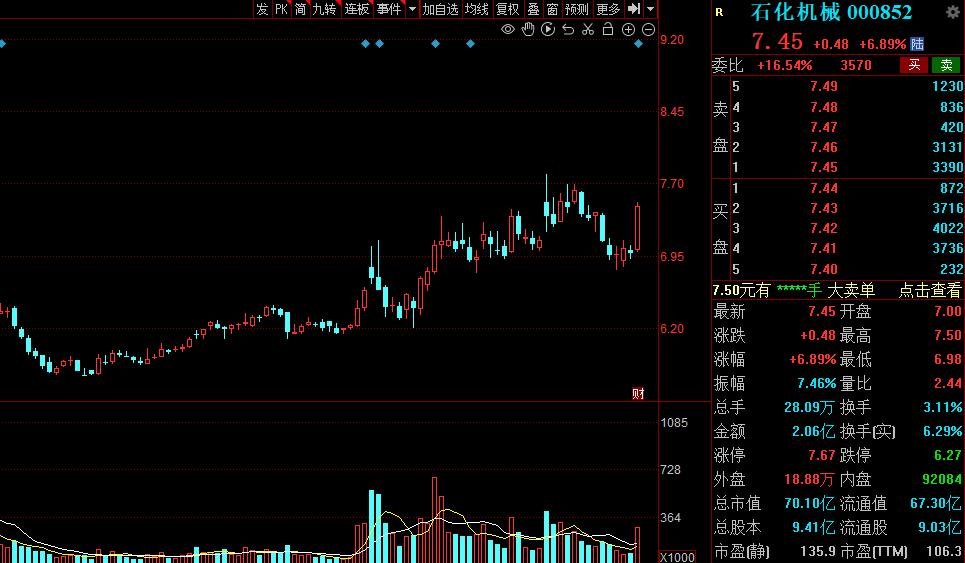Open settings gear beside the stock name
965x563 pixels.
click(x=953, y=12)
